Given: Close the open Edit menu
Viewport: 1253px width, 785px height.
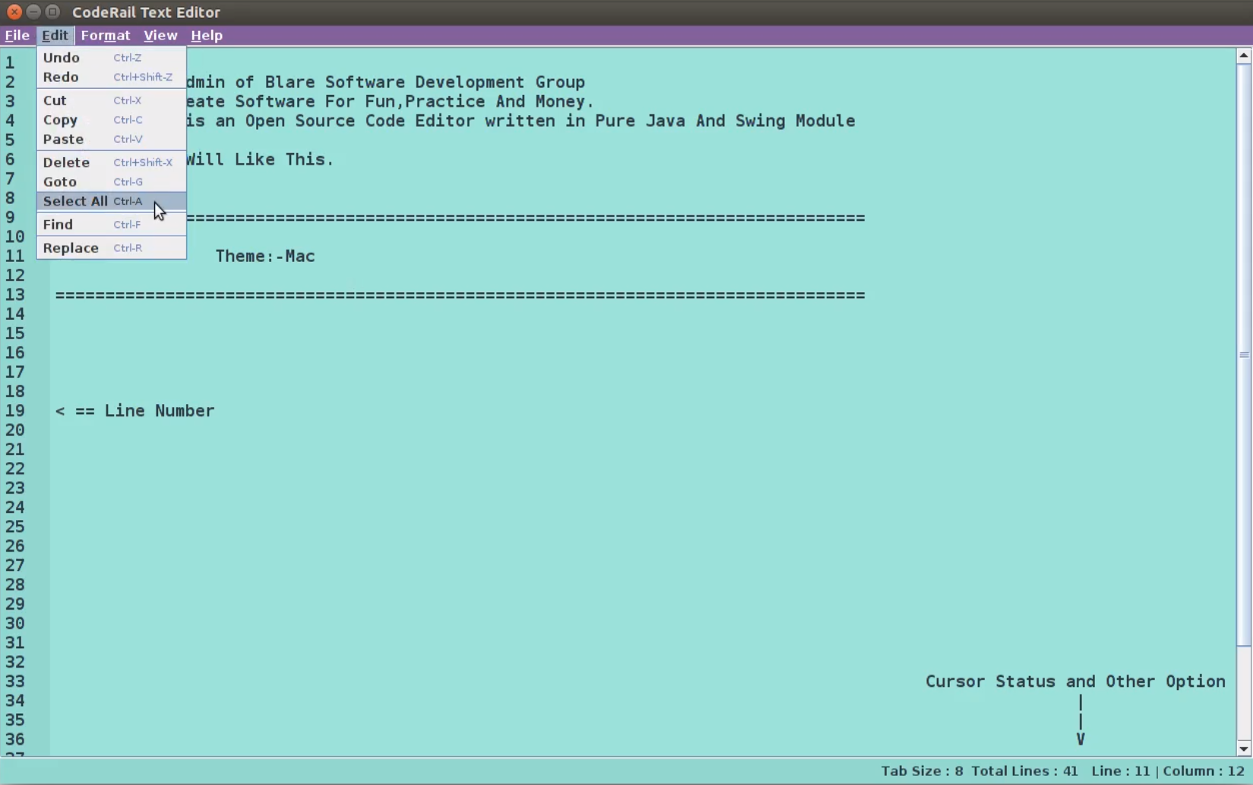Looking at the screenshot, I should [x=55, y=35].
